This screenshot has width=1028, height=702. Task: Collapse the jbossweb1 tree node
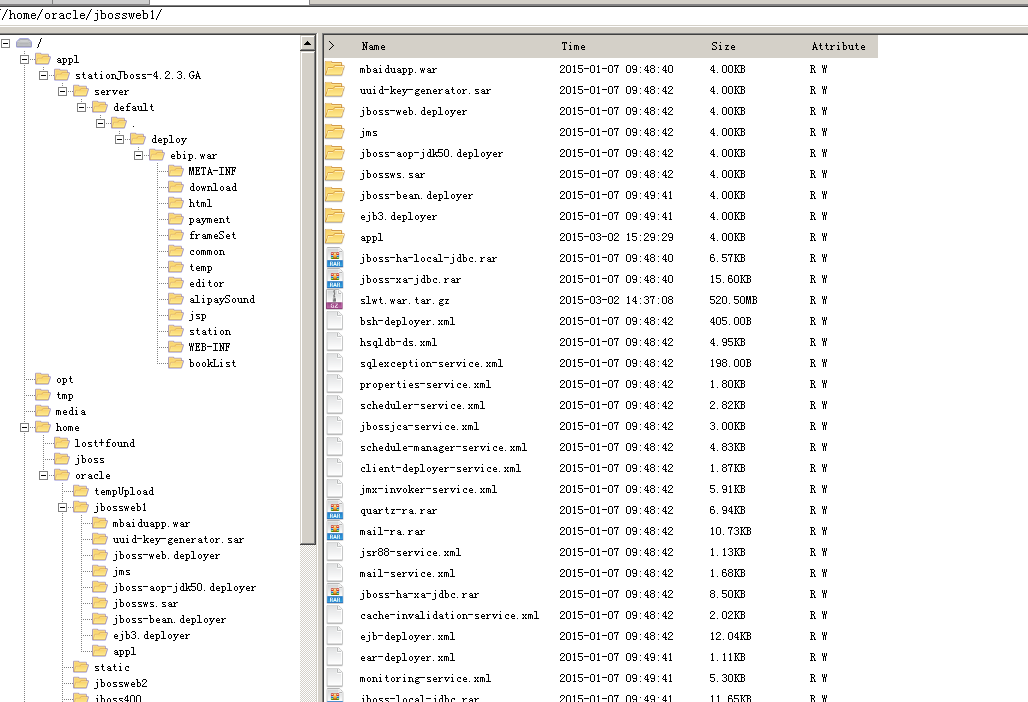click(x=62, y=507)
